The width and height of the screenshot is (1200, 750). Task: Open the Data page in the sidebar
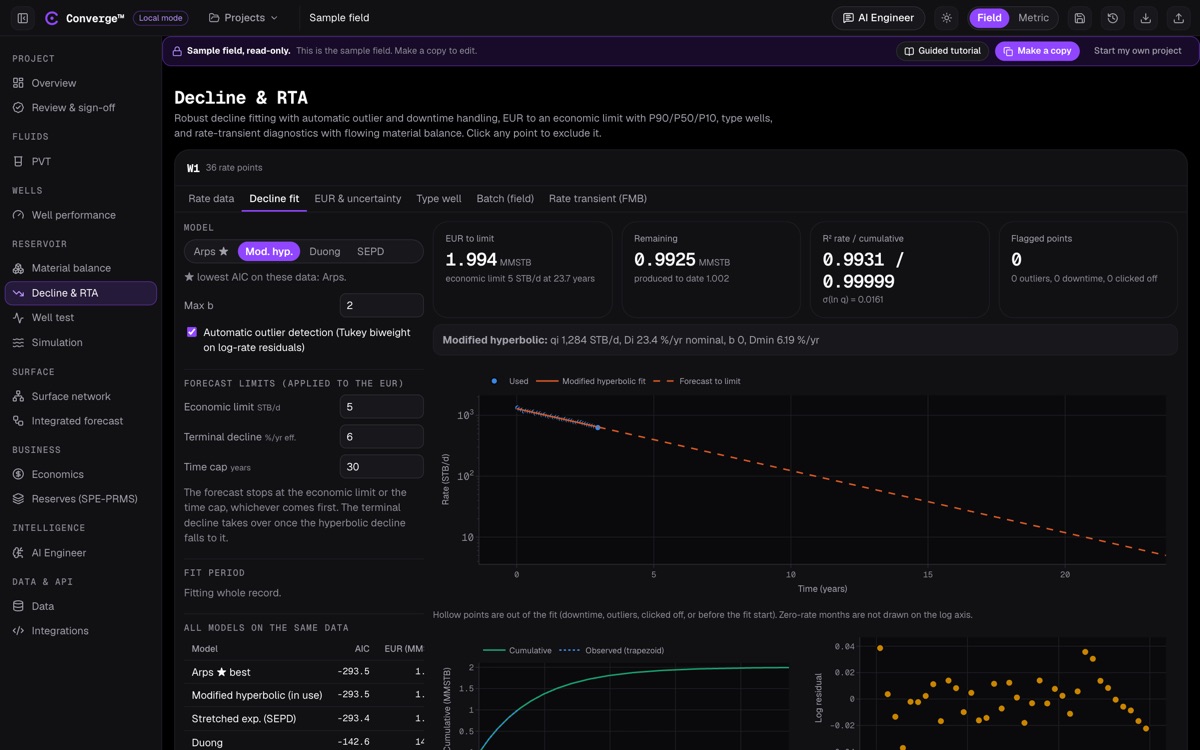[80, 606]
